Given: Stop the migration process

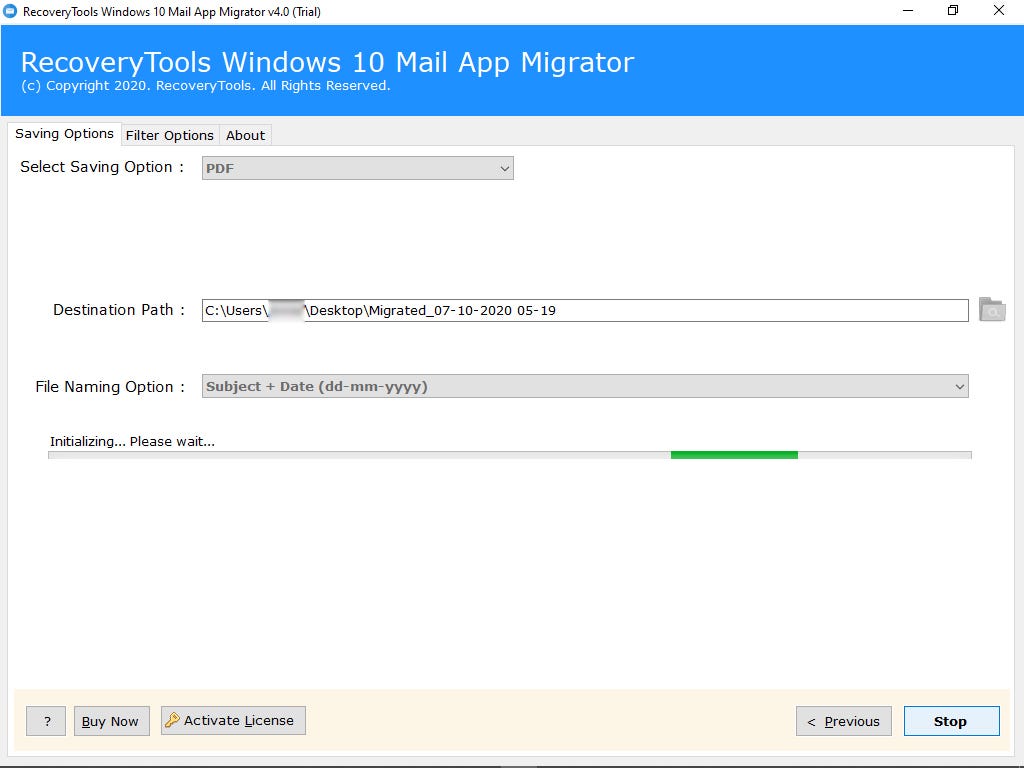Looking at the screenshot, I should pyautogui.click(x=950, y=720).
